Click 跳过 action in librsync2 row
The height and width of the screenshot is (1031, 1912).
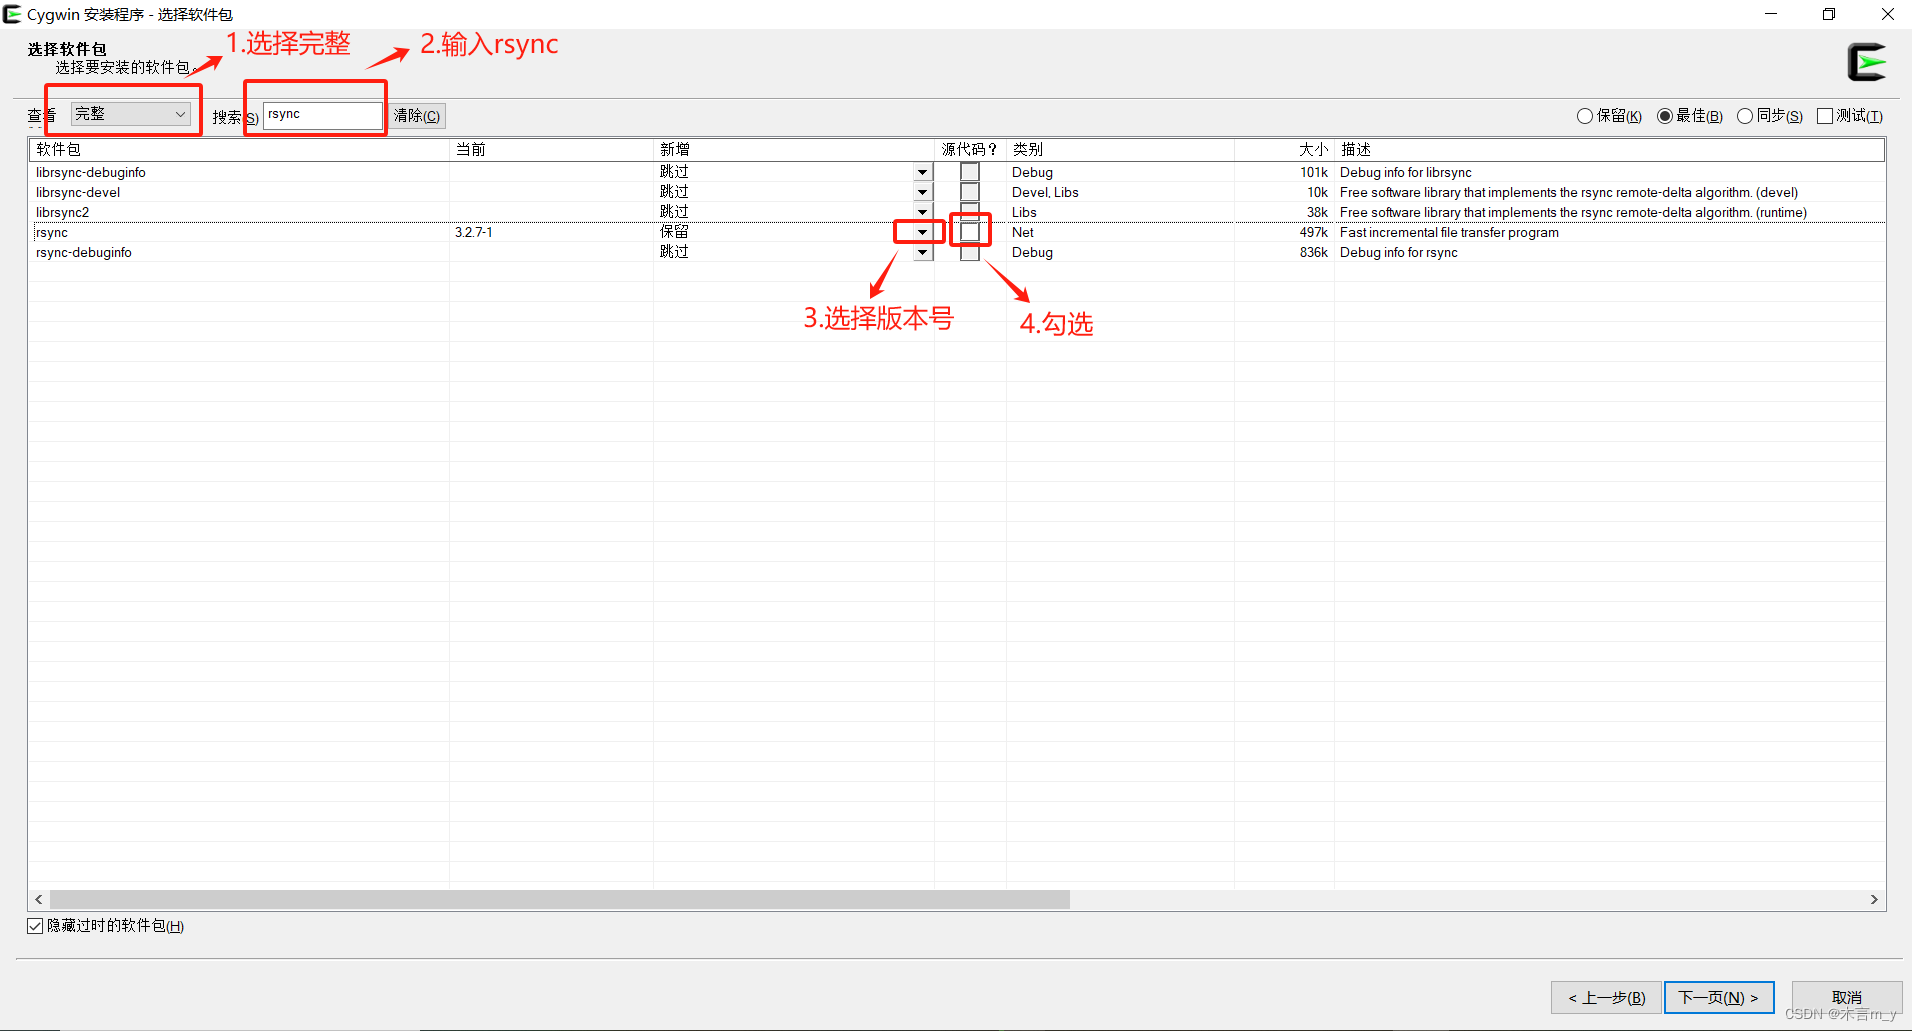coord(674,212)
